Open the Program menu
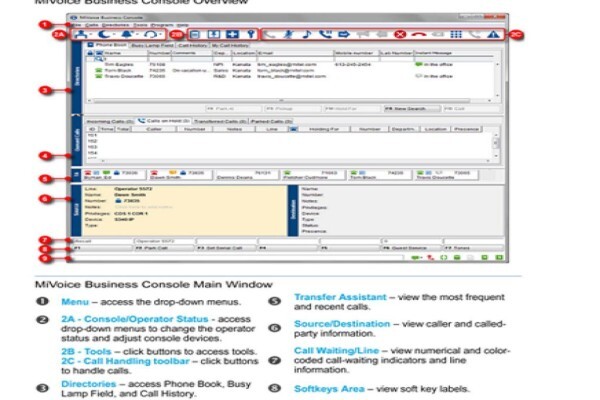Viewport: 600px width, 400px height. point(162,25)
